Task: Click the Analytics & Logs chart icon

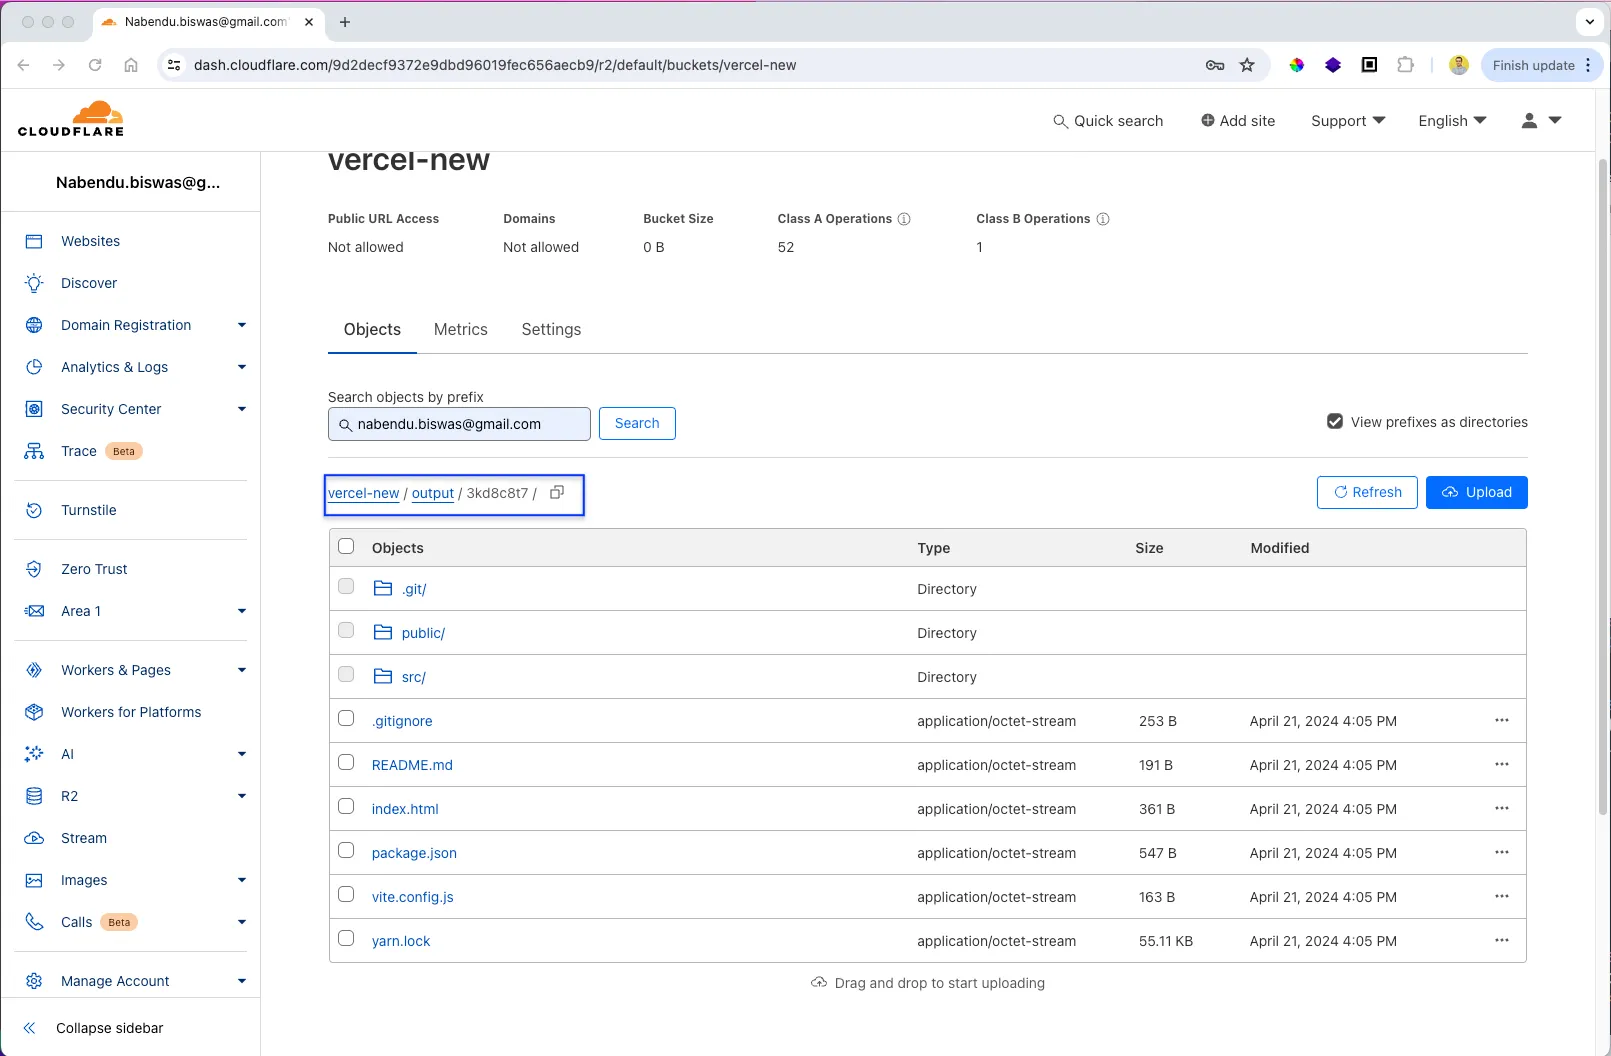Action: point(34,367)
